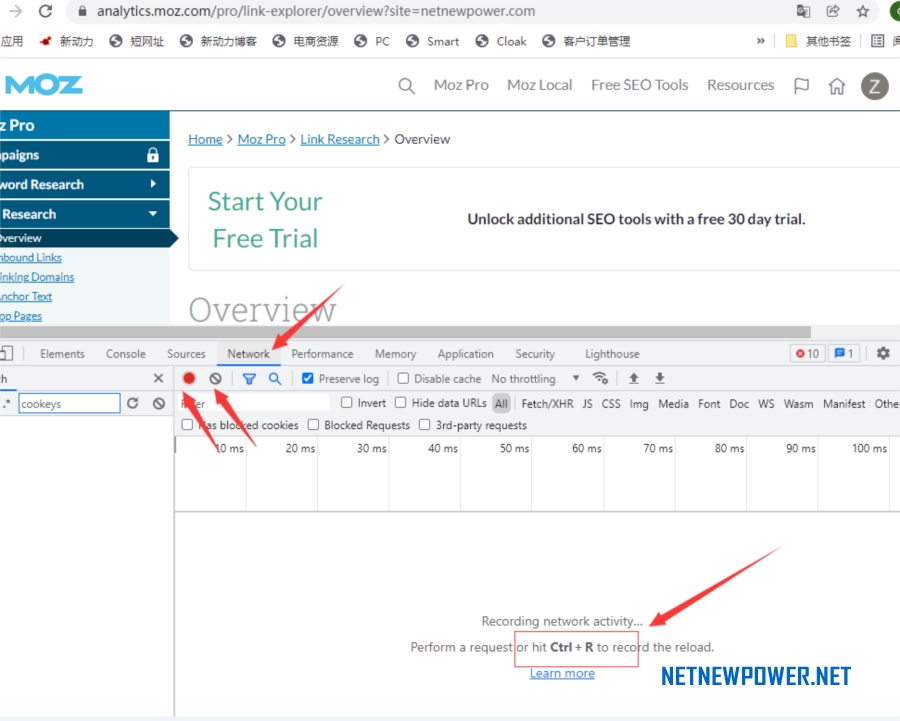Image resolution: width=900 pixels, height=721 pixels.
Task: Click the Moz Pro breadcrumb link
Action: 261,139
